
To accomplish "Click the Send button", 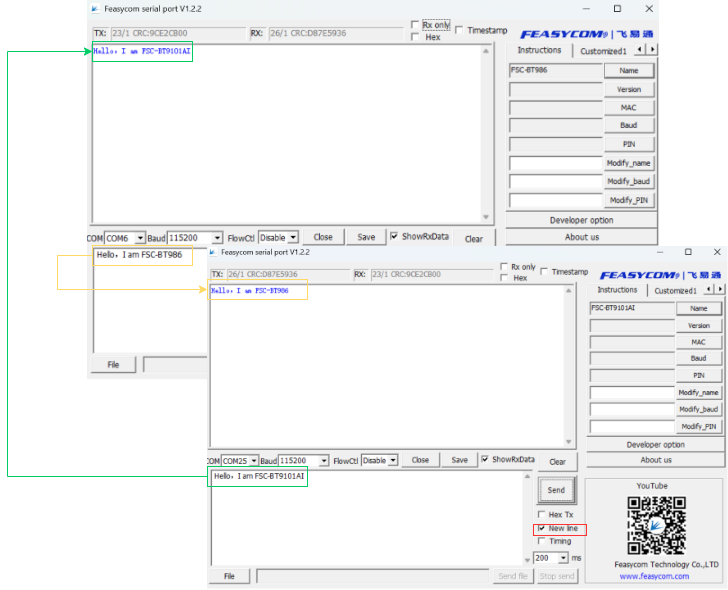I will coord(556,490).
